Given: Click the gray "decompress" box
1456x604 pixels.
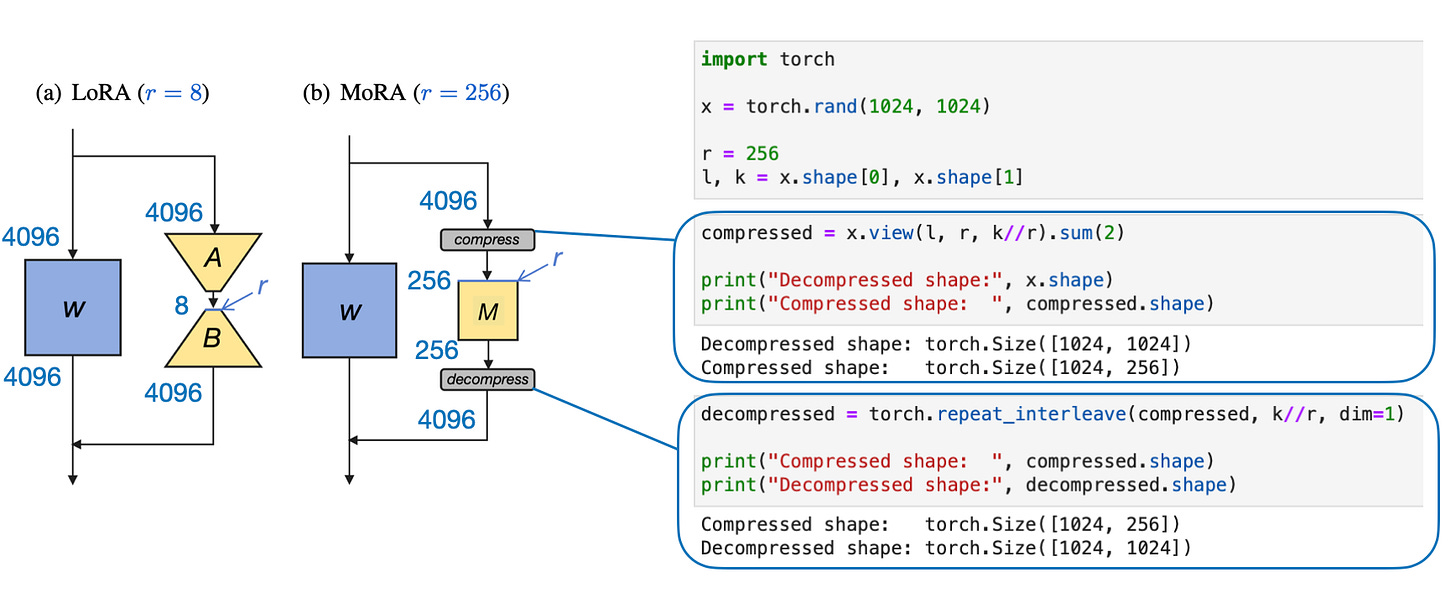Looking at the screenshot, I should point(488,380).
